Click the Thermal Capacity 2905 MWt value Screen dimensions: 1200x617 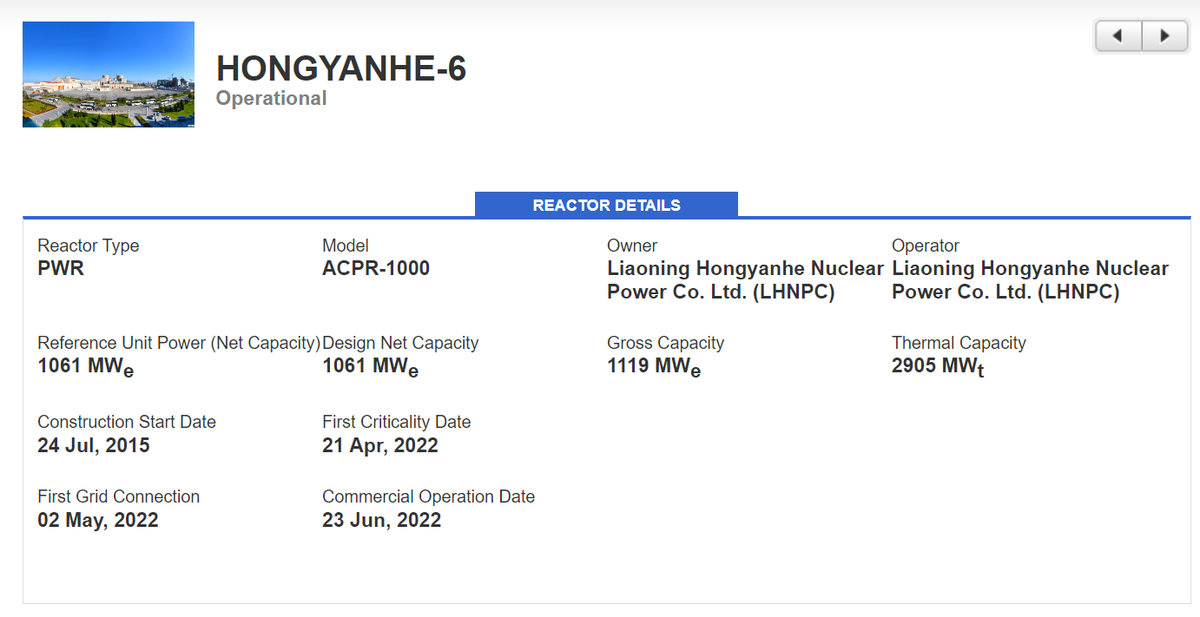pyautogui.click(x=938, y=366)
